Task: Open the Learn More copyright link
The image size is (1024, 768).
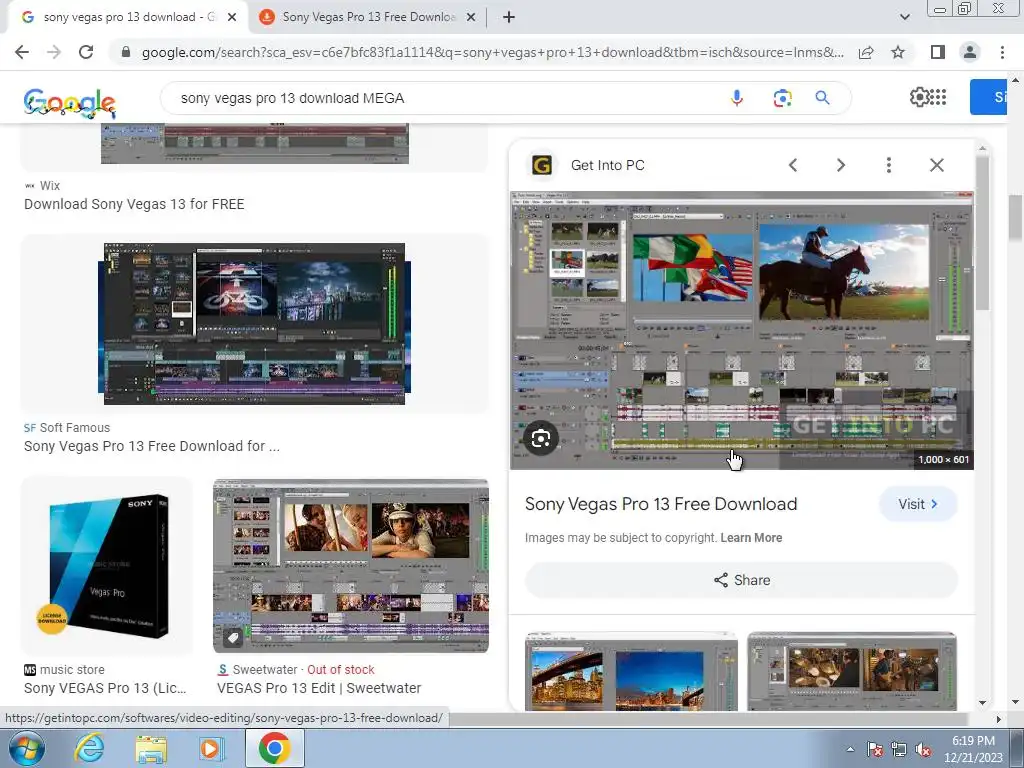Action: [751, 538]
